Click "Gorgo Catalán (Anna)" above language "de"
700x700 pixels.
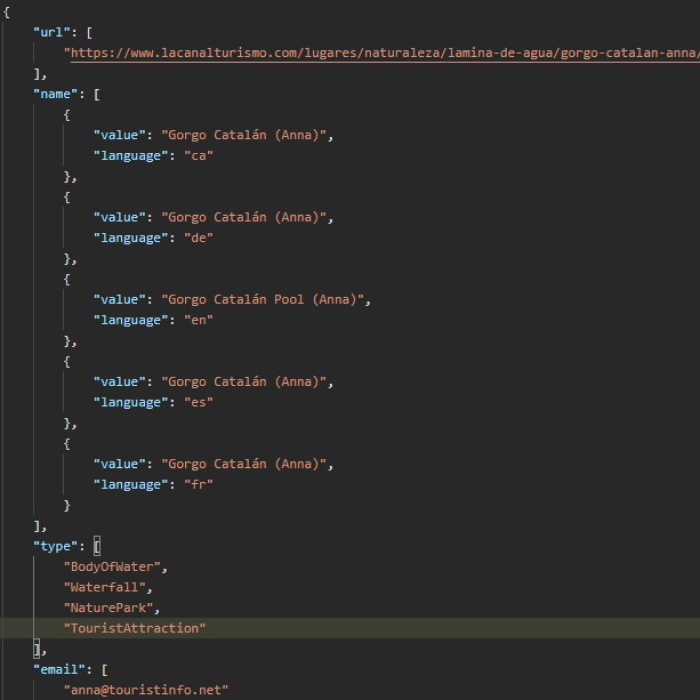click(x=244, y=217)
